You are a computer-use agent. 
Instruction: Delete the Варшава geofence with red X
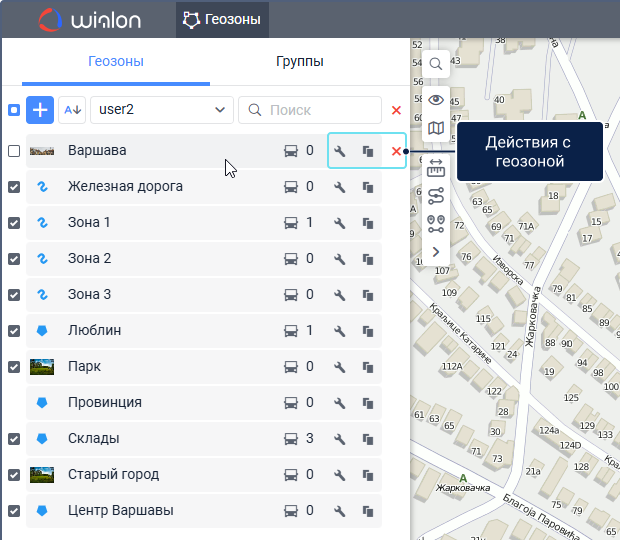point(396,151)
